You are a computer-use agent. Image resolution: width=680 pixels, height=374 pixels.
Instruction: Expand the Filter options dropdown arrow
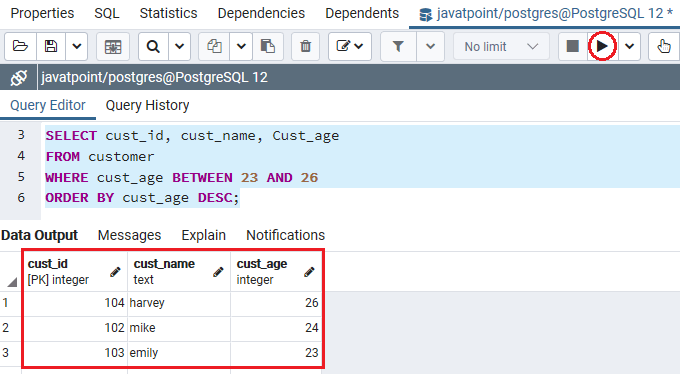[430, 46]
